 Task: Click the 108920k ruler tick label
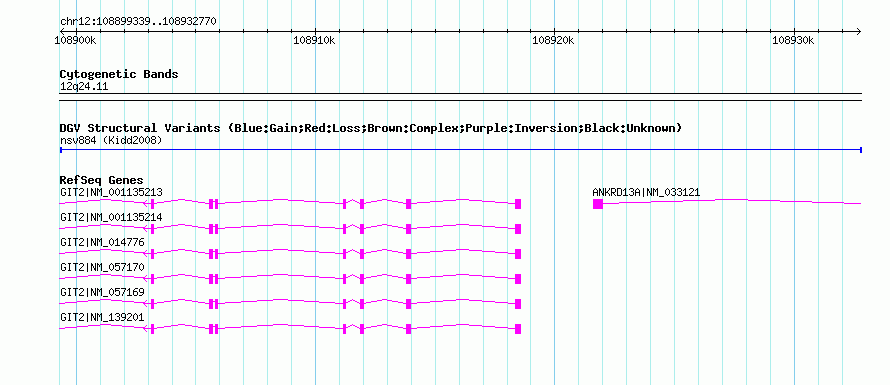553,40
